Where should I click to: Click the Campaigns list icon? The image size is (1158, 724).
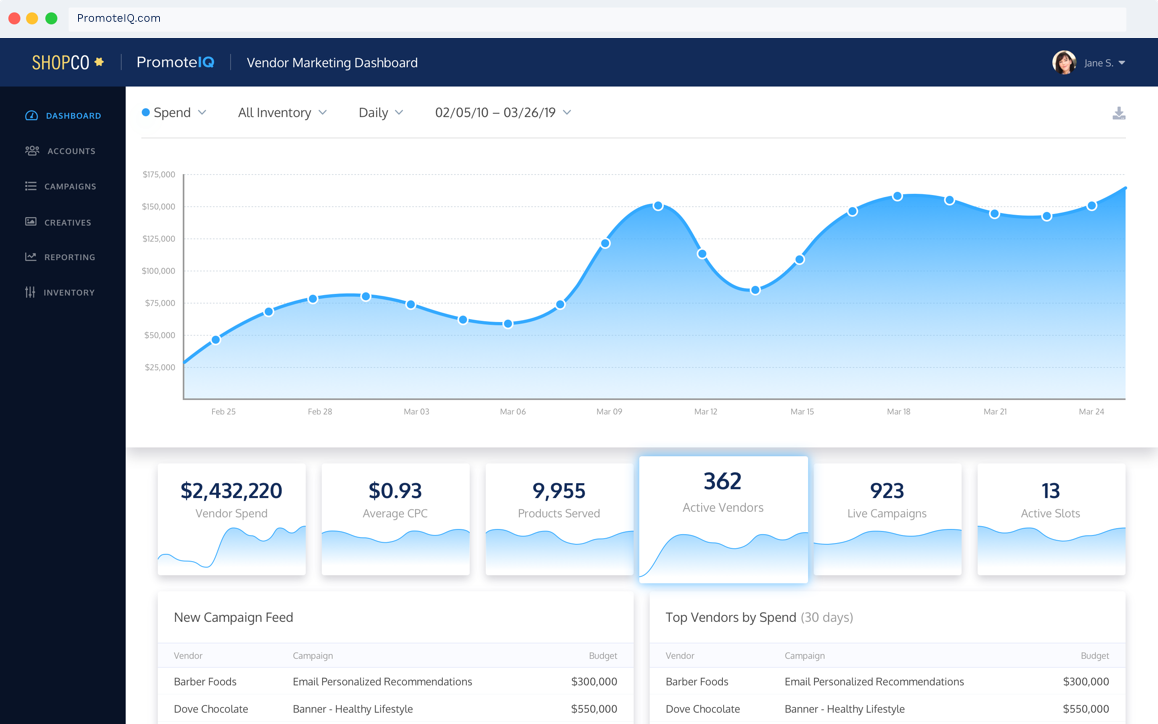[31, 186]
